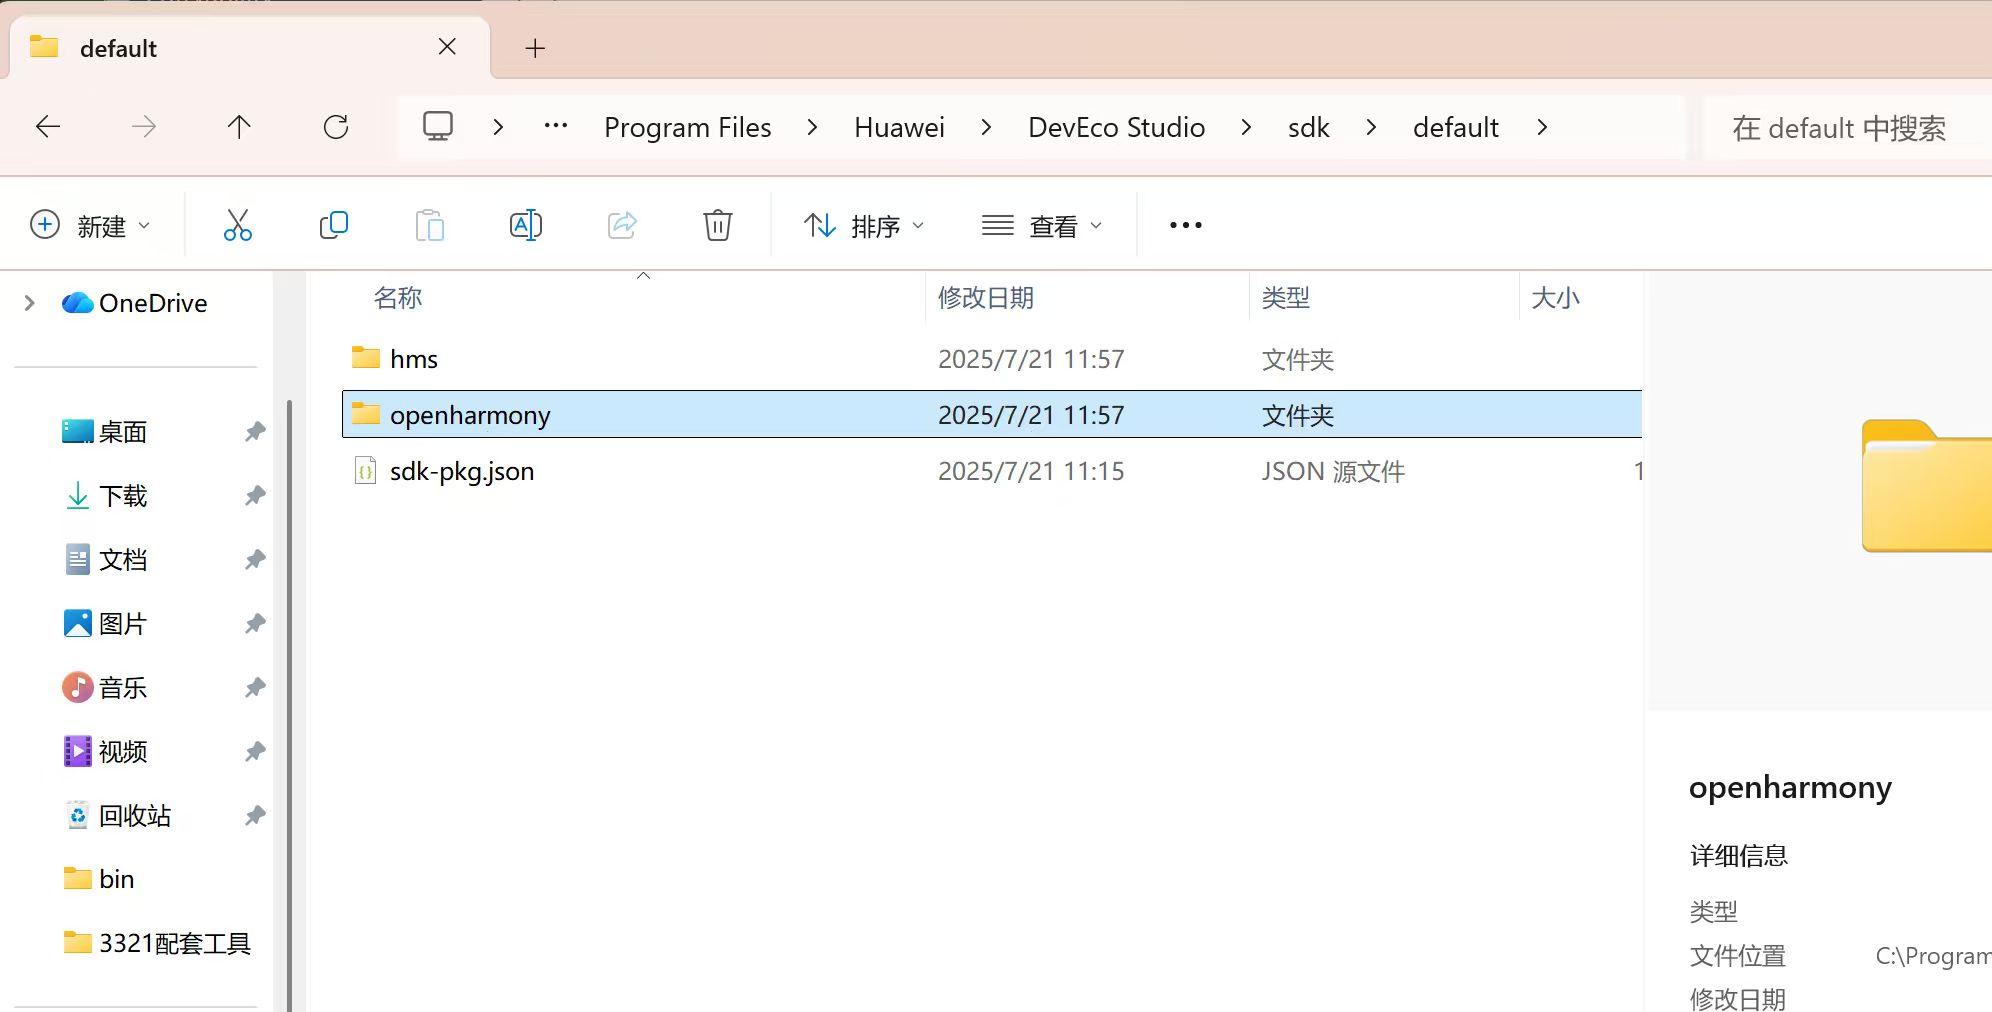The image size is (1992, 1012).
Task: Rename the selected folder
Action: [x=525, y=225]
